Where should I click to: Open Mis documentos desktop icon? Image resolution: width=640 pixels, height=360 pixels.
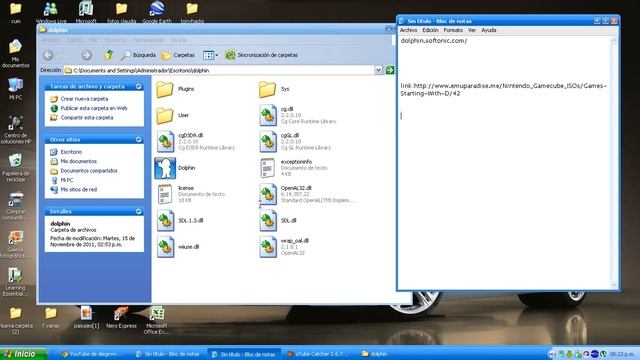[16, 53]
